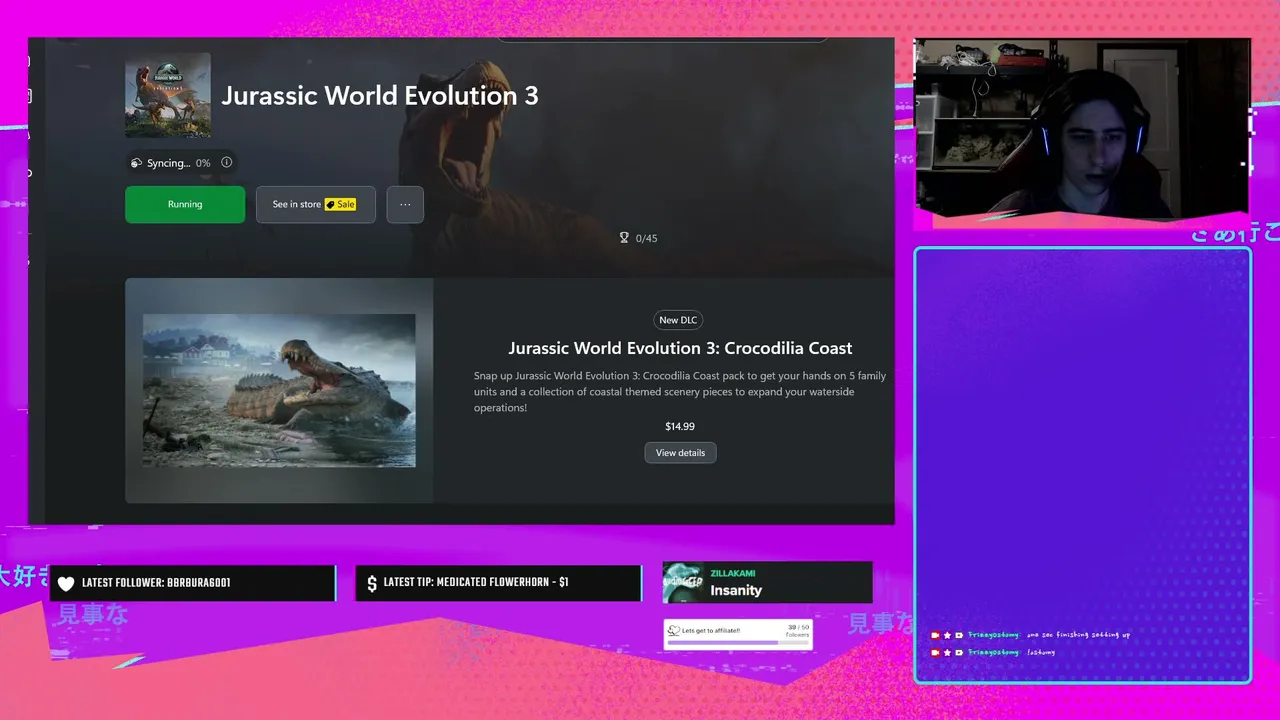Click the heart icon beside Latest Follower
This screenshot has width=1280, height=720.
tap(66, 584)
